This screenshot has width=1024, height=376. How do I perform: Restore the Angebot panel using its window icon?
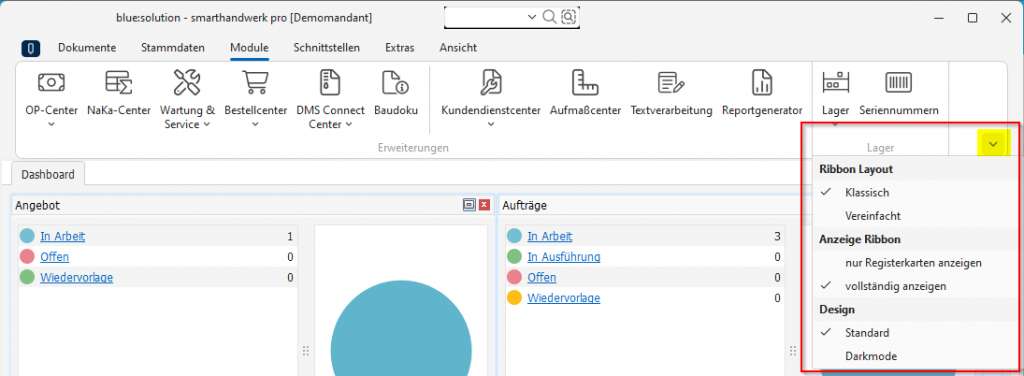[468, 205]
